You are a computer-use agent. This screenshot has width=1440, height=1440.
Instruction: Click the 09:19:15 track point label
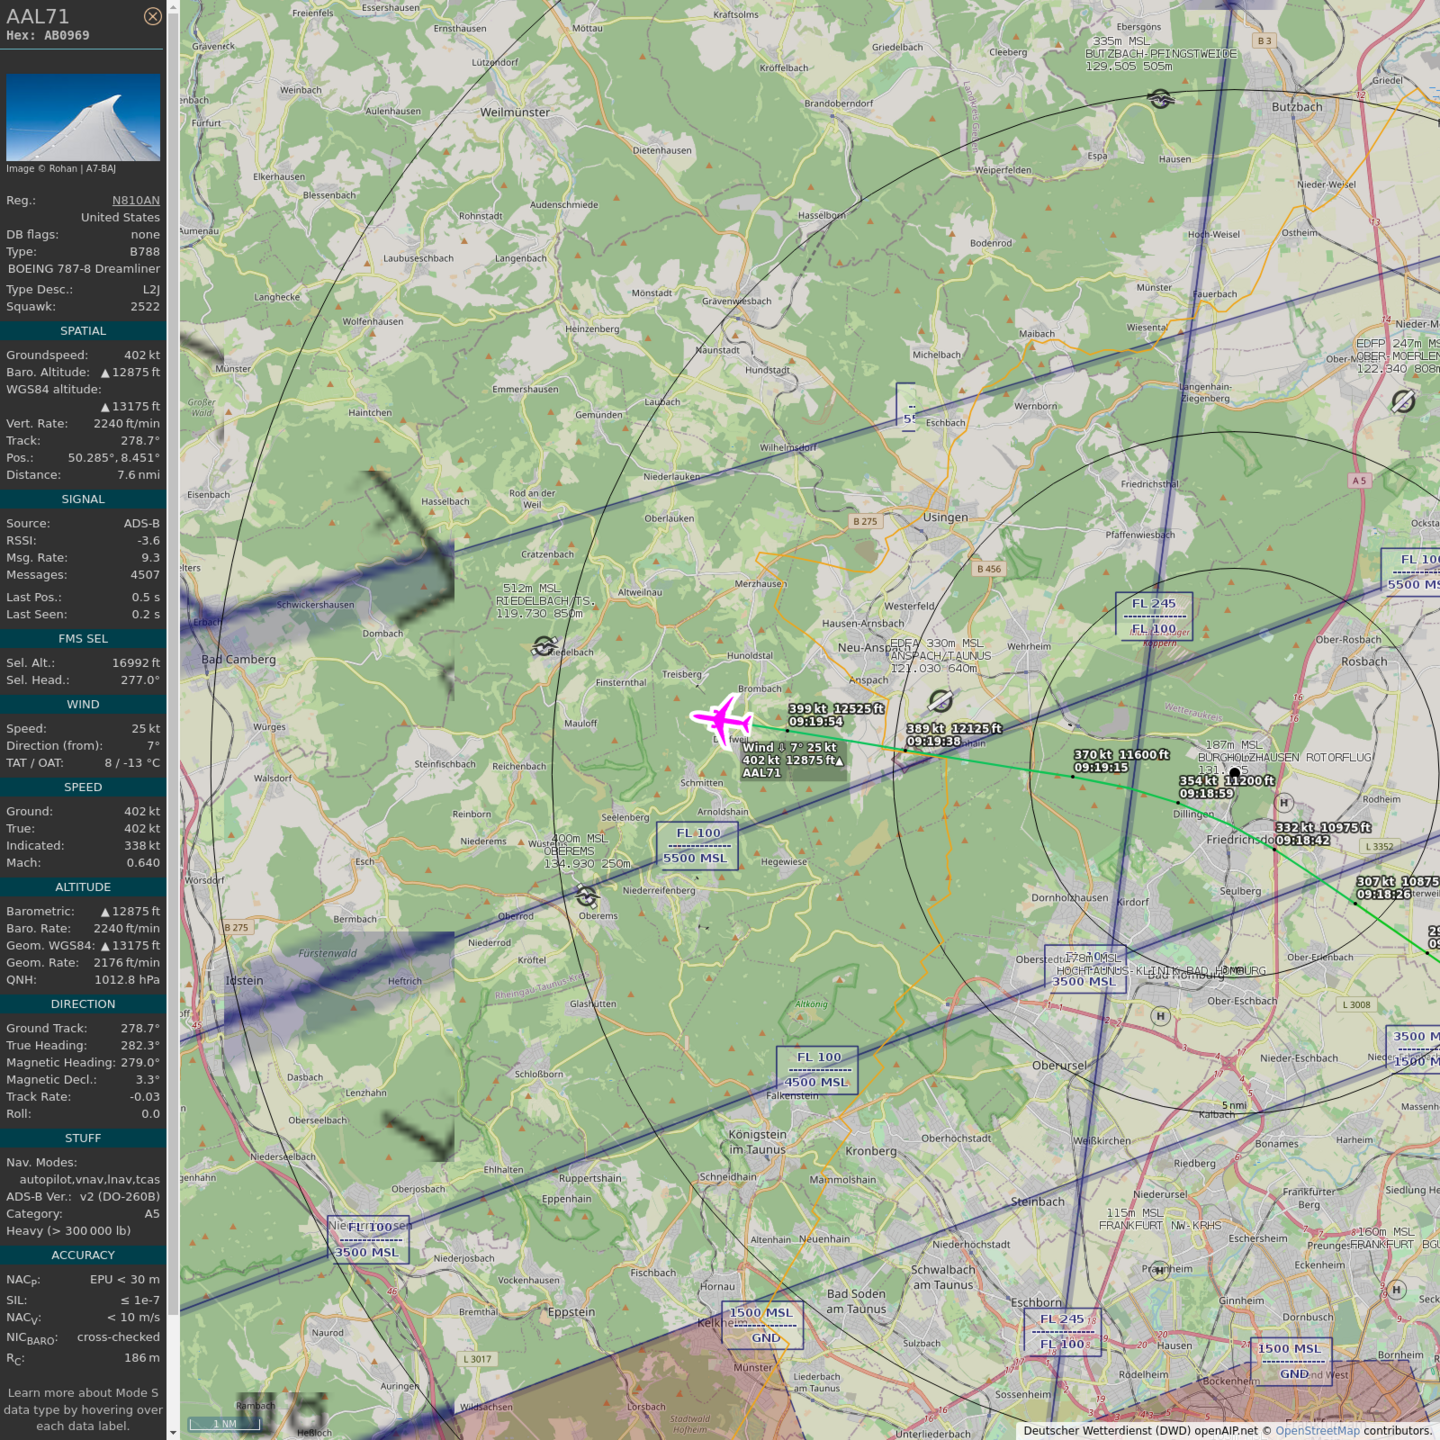point(1101,767)
